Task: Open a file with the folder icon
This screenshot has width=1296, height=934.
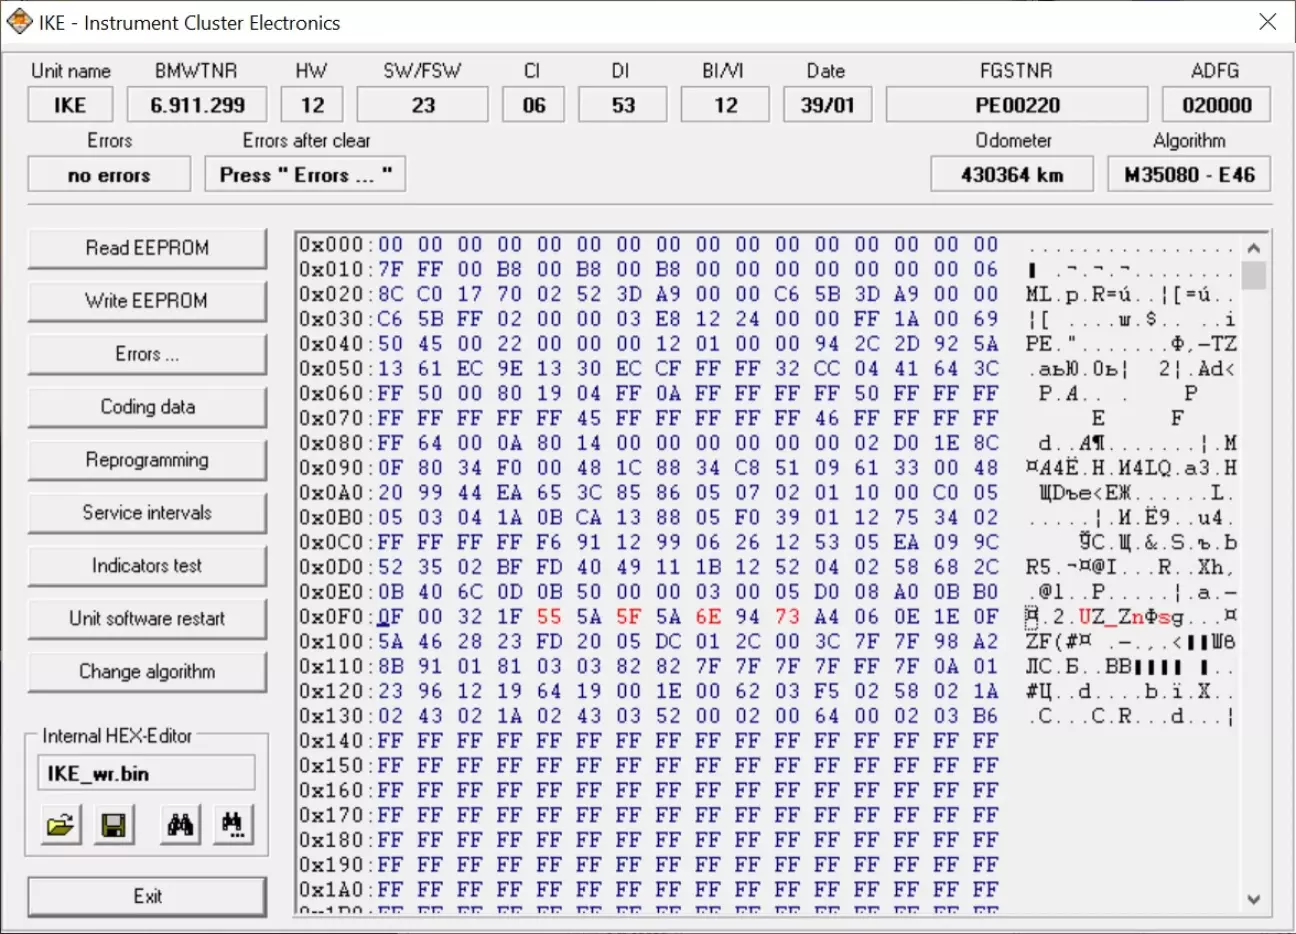Action: [61, 825]
